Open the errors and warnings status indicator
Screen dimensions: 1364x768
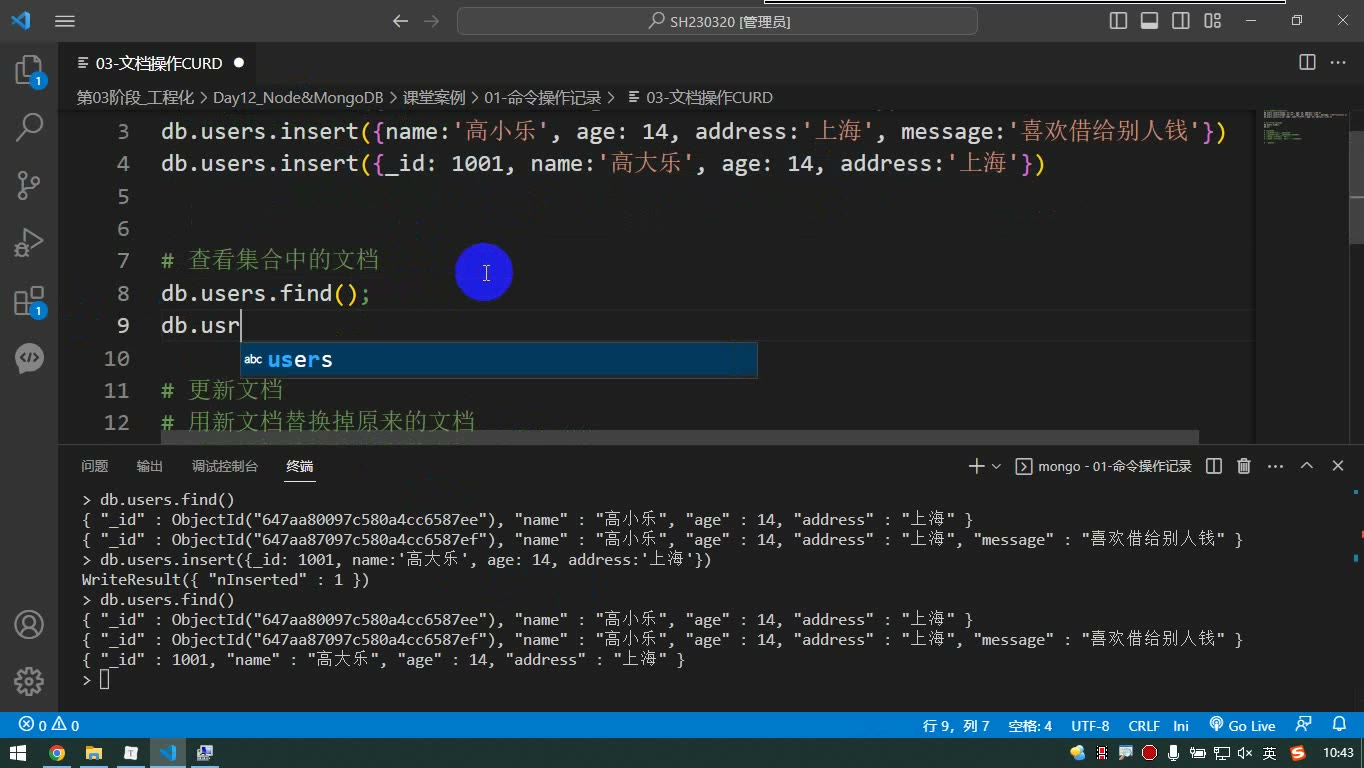coord(49,725)
